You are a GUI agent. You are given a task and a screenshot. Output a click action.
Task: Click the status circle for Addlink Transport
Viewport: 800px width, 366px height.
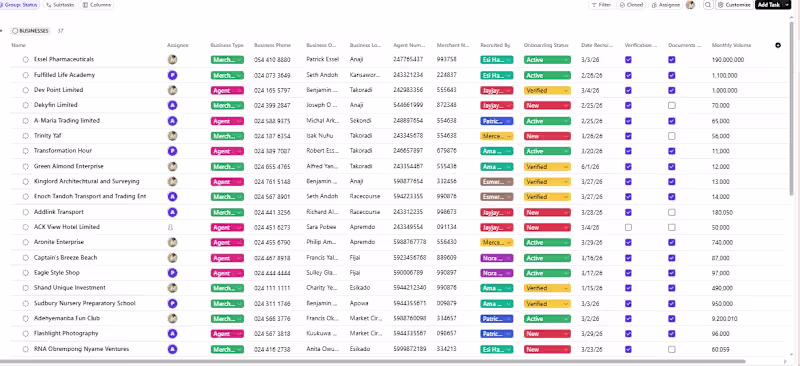tap(26, 212)
